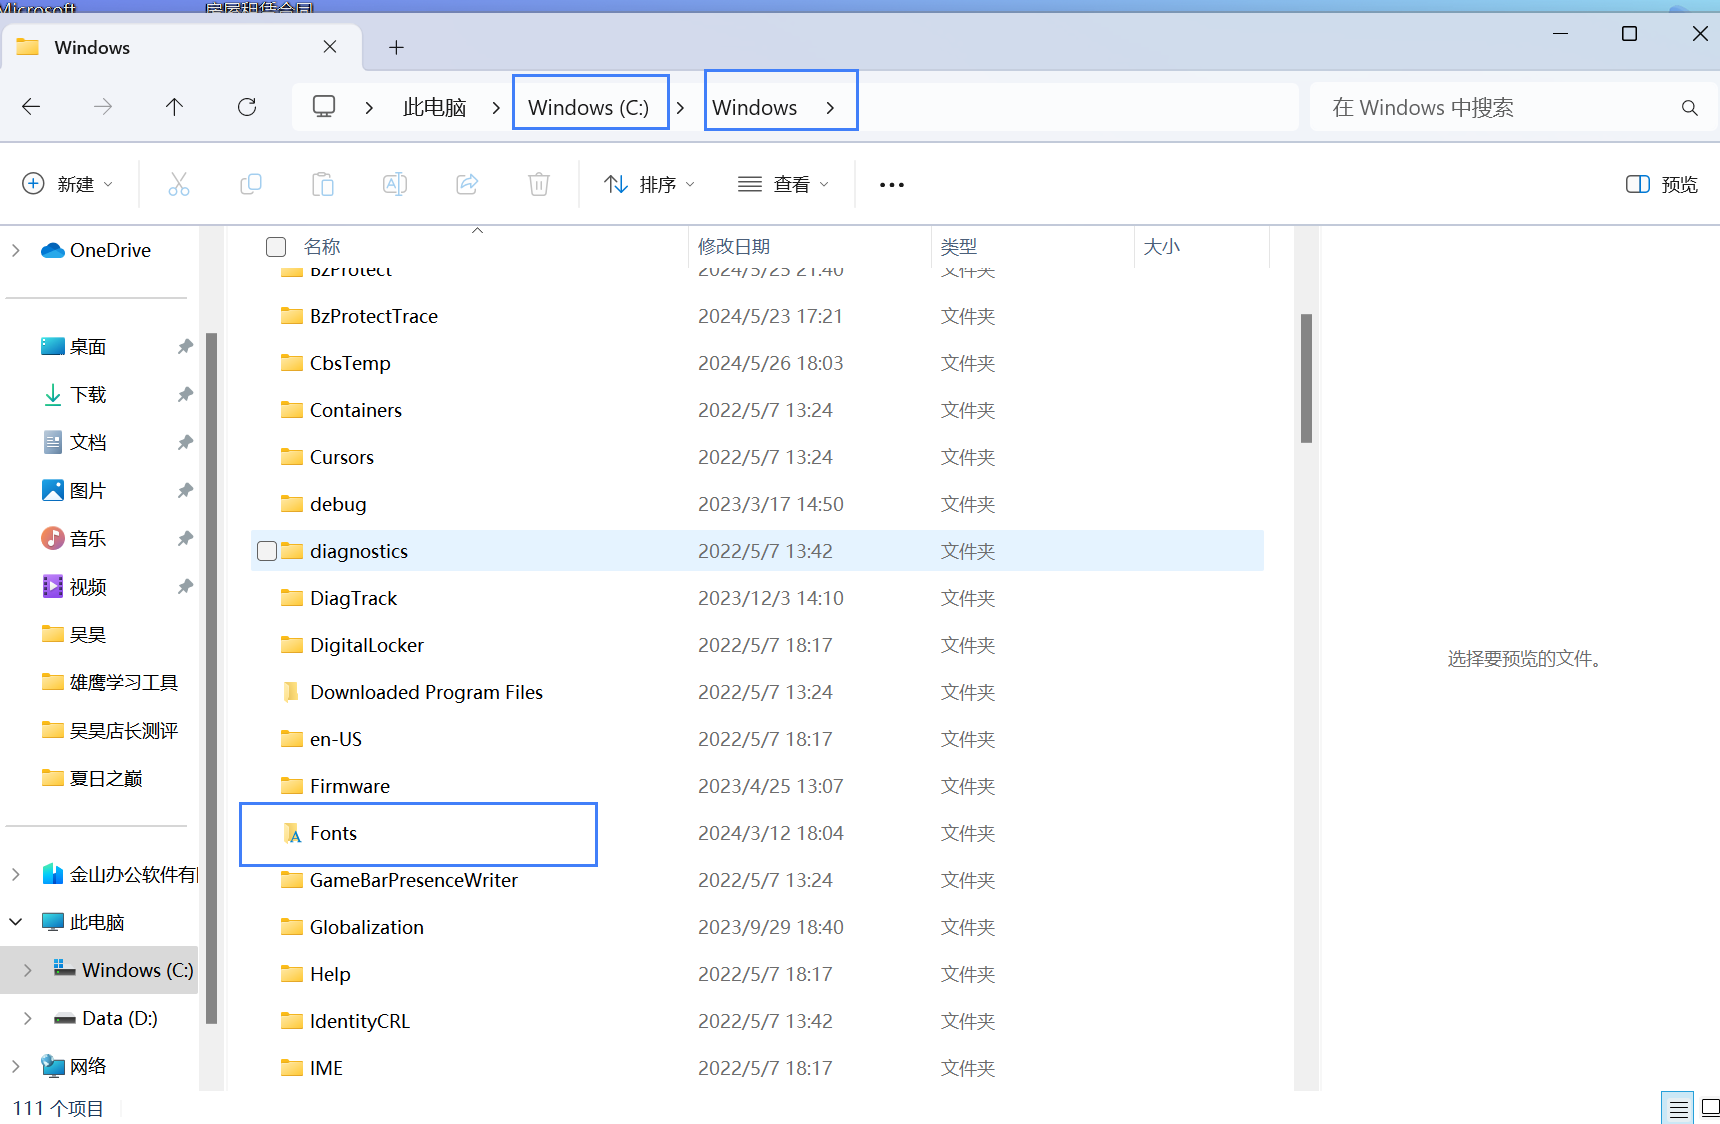The width and height of the screenshot is (1720, 1124).
Task: Check the diagnostics folder checkbox
Action: pos(267,551)
